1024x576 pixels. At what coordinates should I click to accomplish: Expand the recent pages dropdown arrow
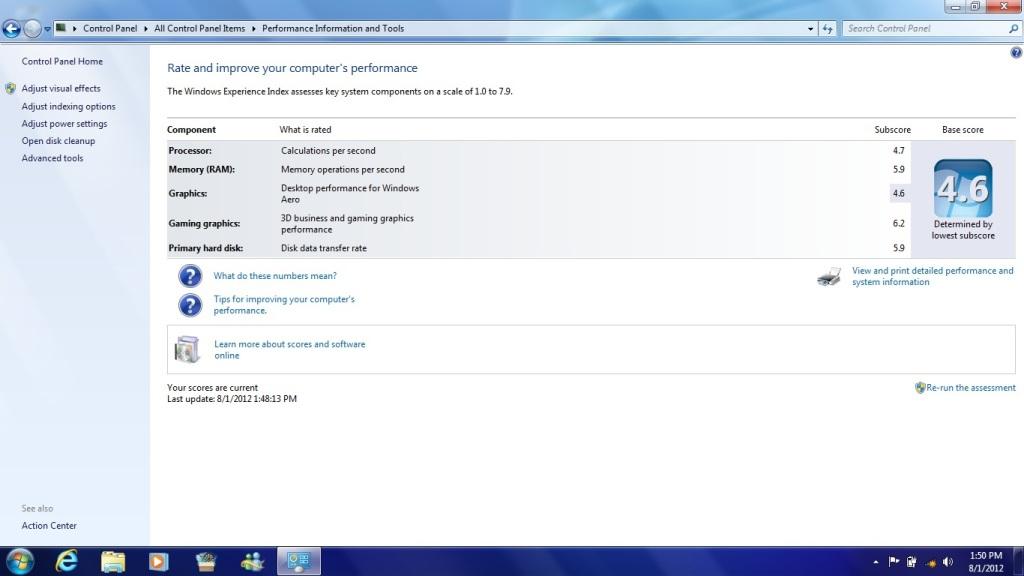pyautogui.click(x=47, y=29)
